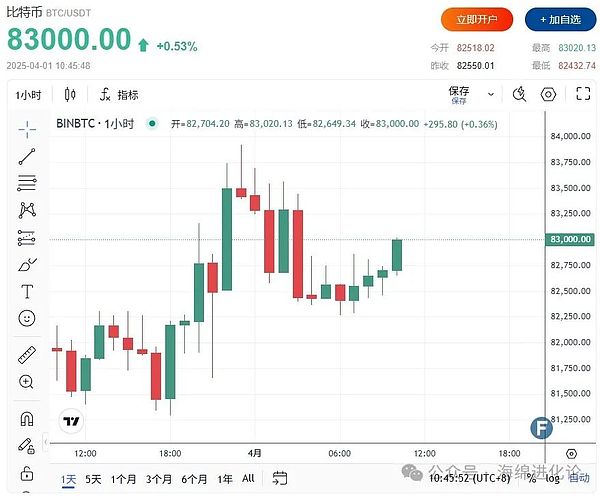Image resolution: width=600 pixels, height=496 pixels.
Task: Select the text annotation tool
Action: click(x=27, y=292)
